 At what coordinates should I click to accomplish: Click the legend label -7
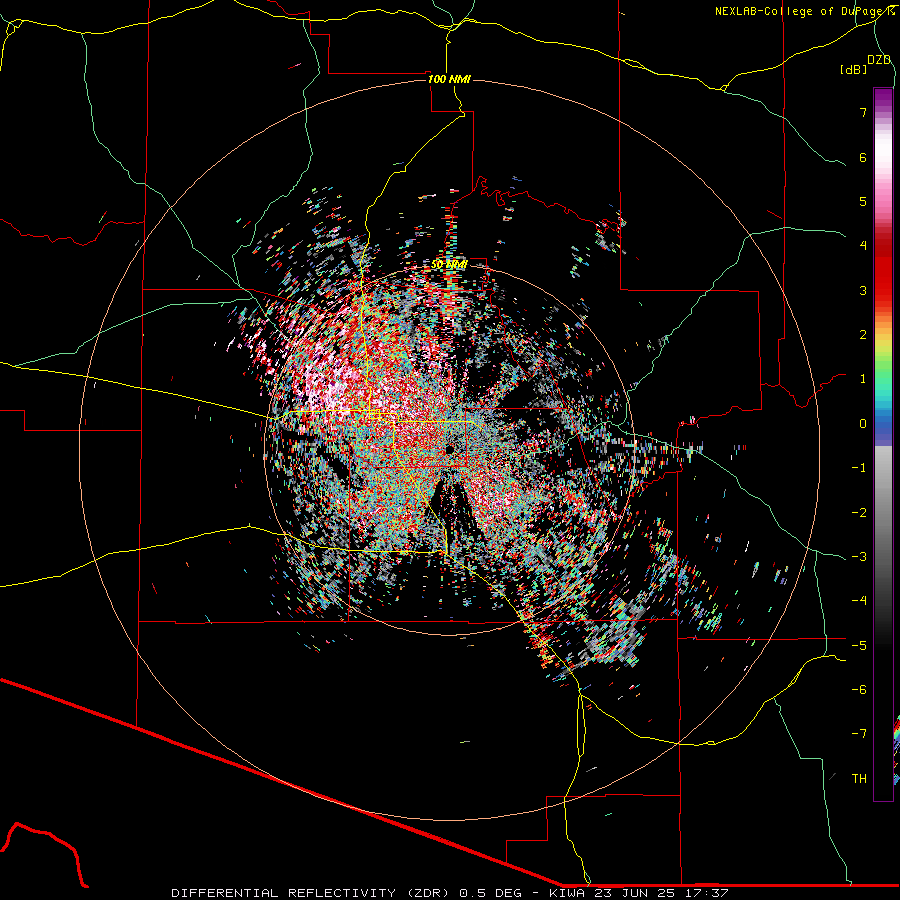coord(859,734)
